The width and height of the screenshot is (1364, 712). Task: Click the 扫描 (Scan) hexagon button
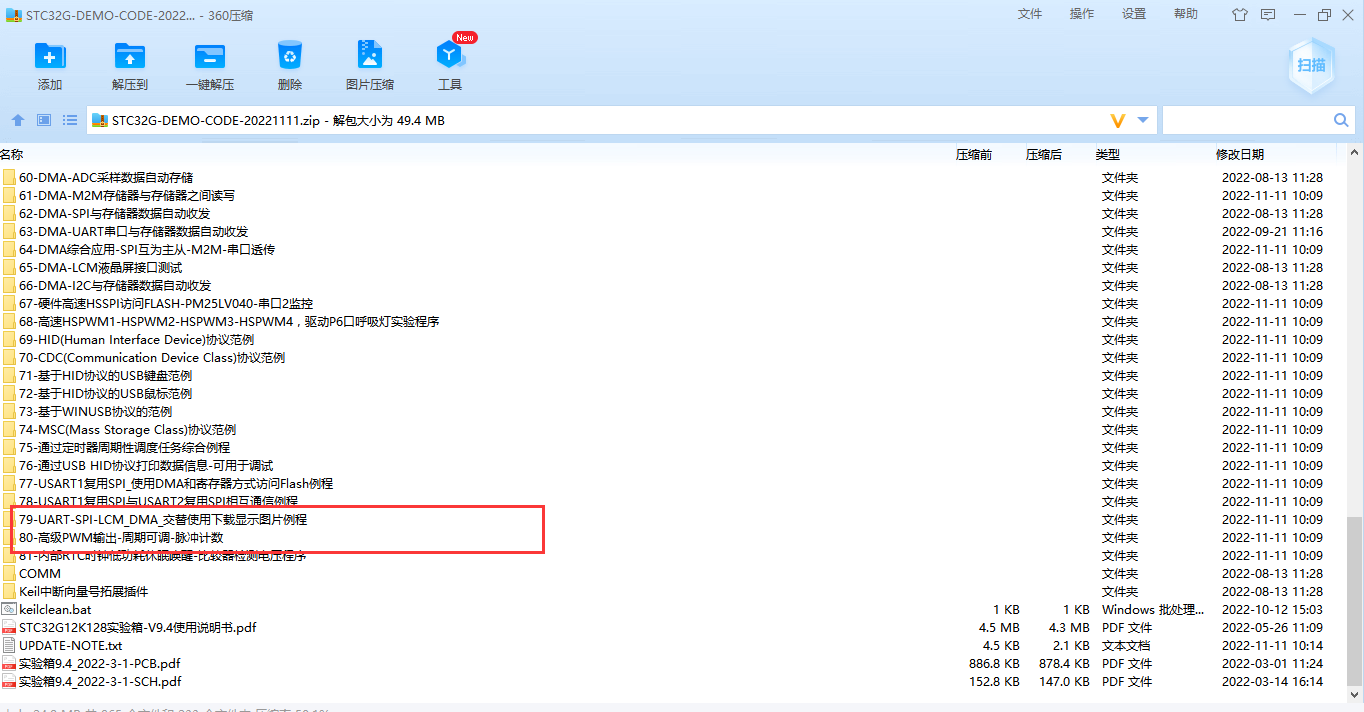tap(1311, 65)
